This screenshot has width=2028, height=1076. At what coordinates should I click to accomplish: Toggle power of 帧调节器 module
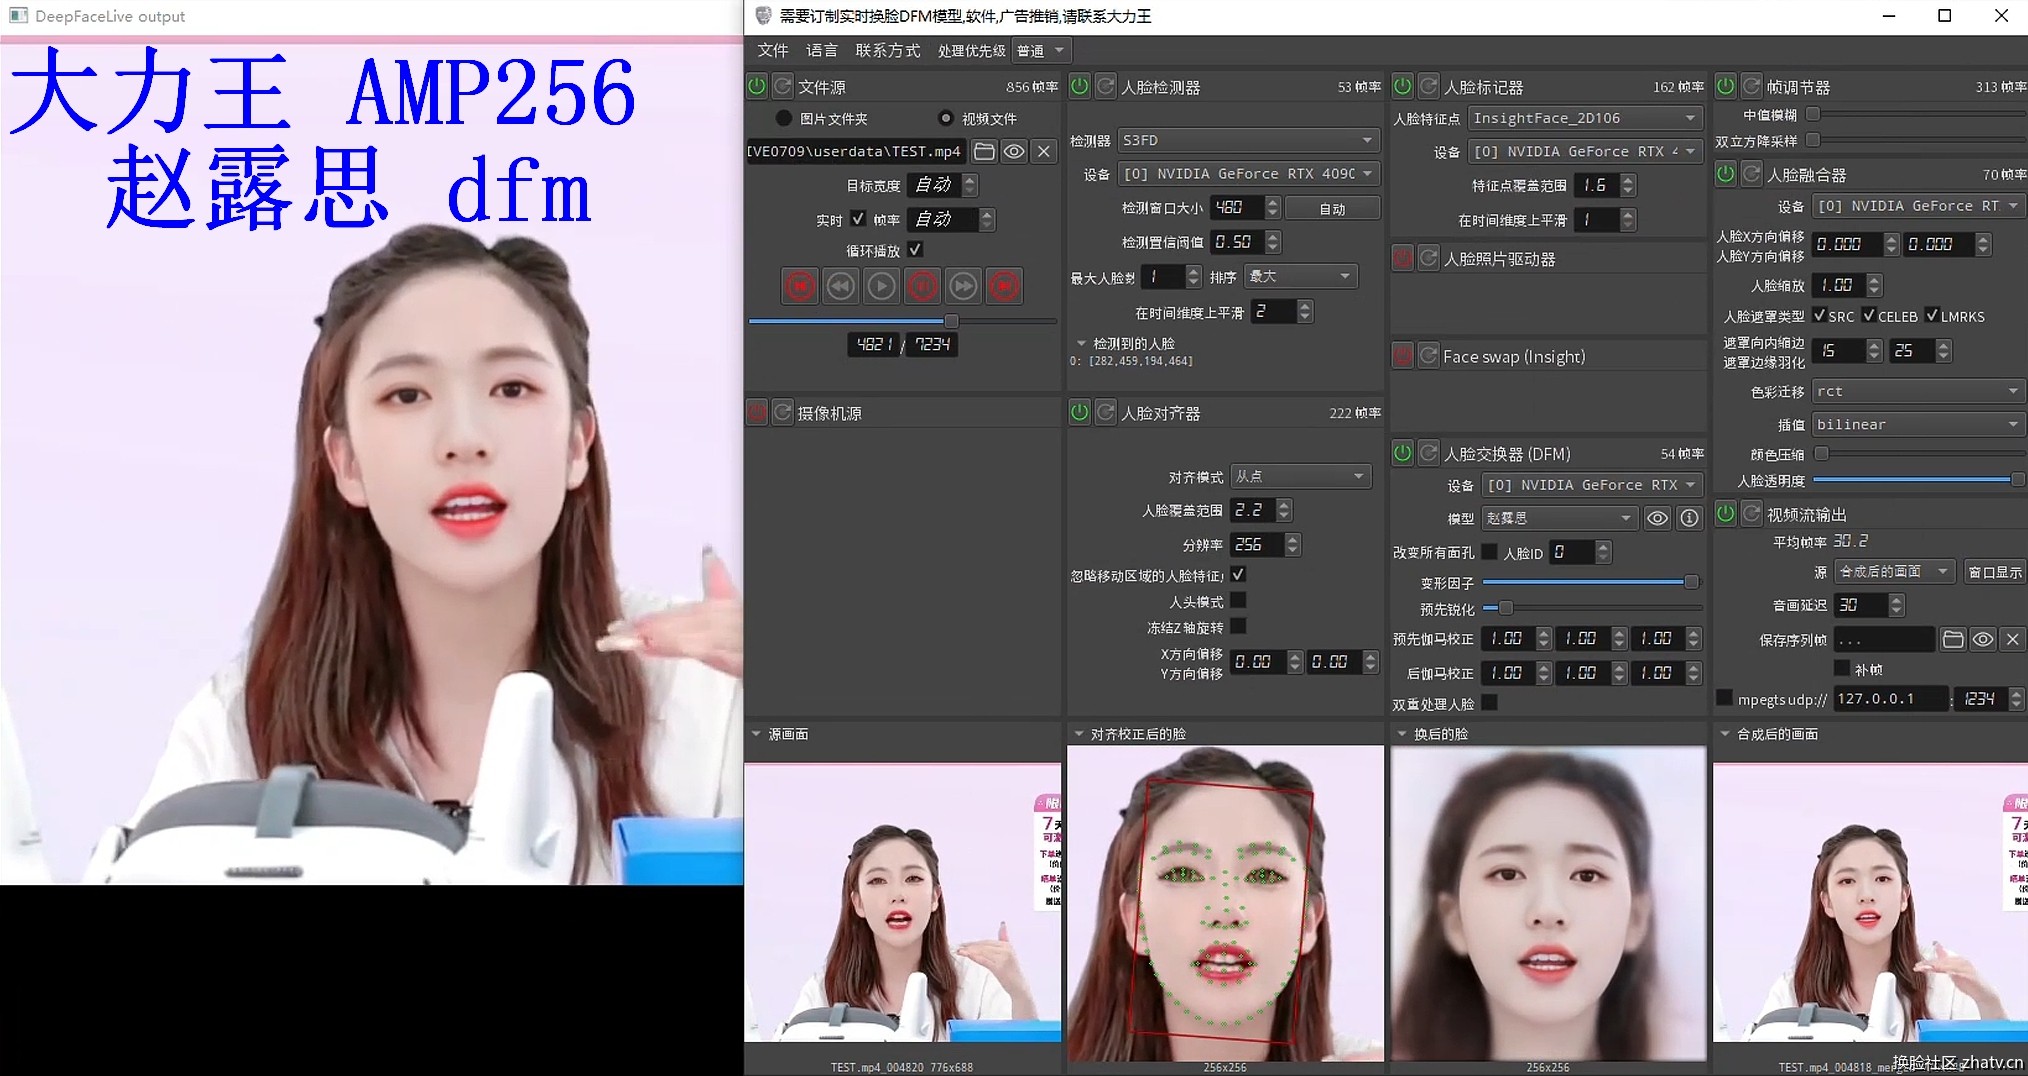(1726, 87)
